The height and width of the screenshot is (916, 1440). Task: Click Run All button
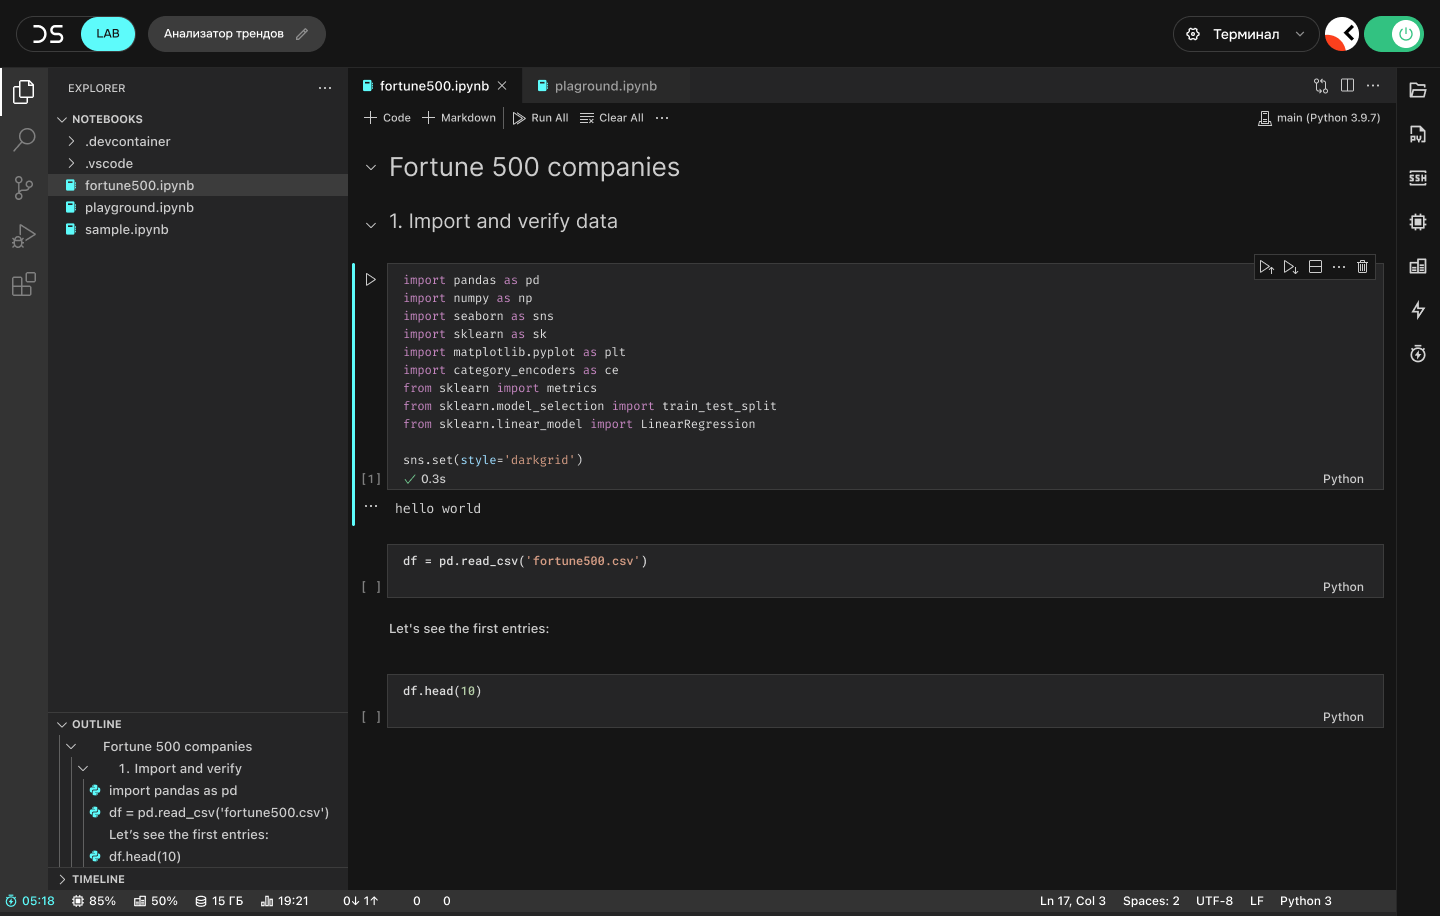540,118
